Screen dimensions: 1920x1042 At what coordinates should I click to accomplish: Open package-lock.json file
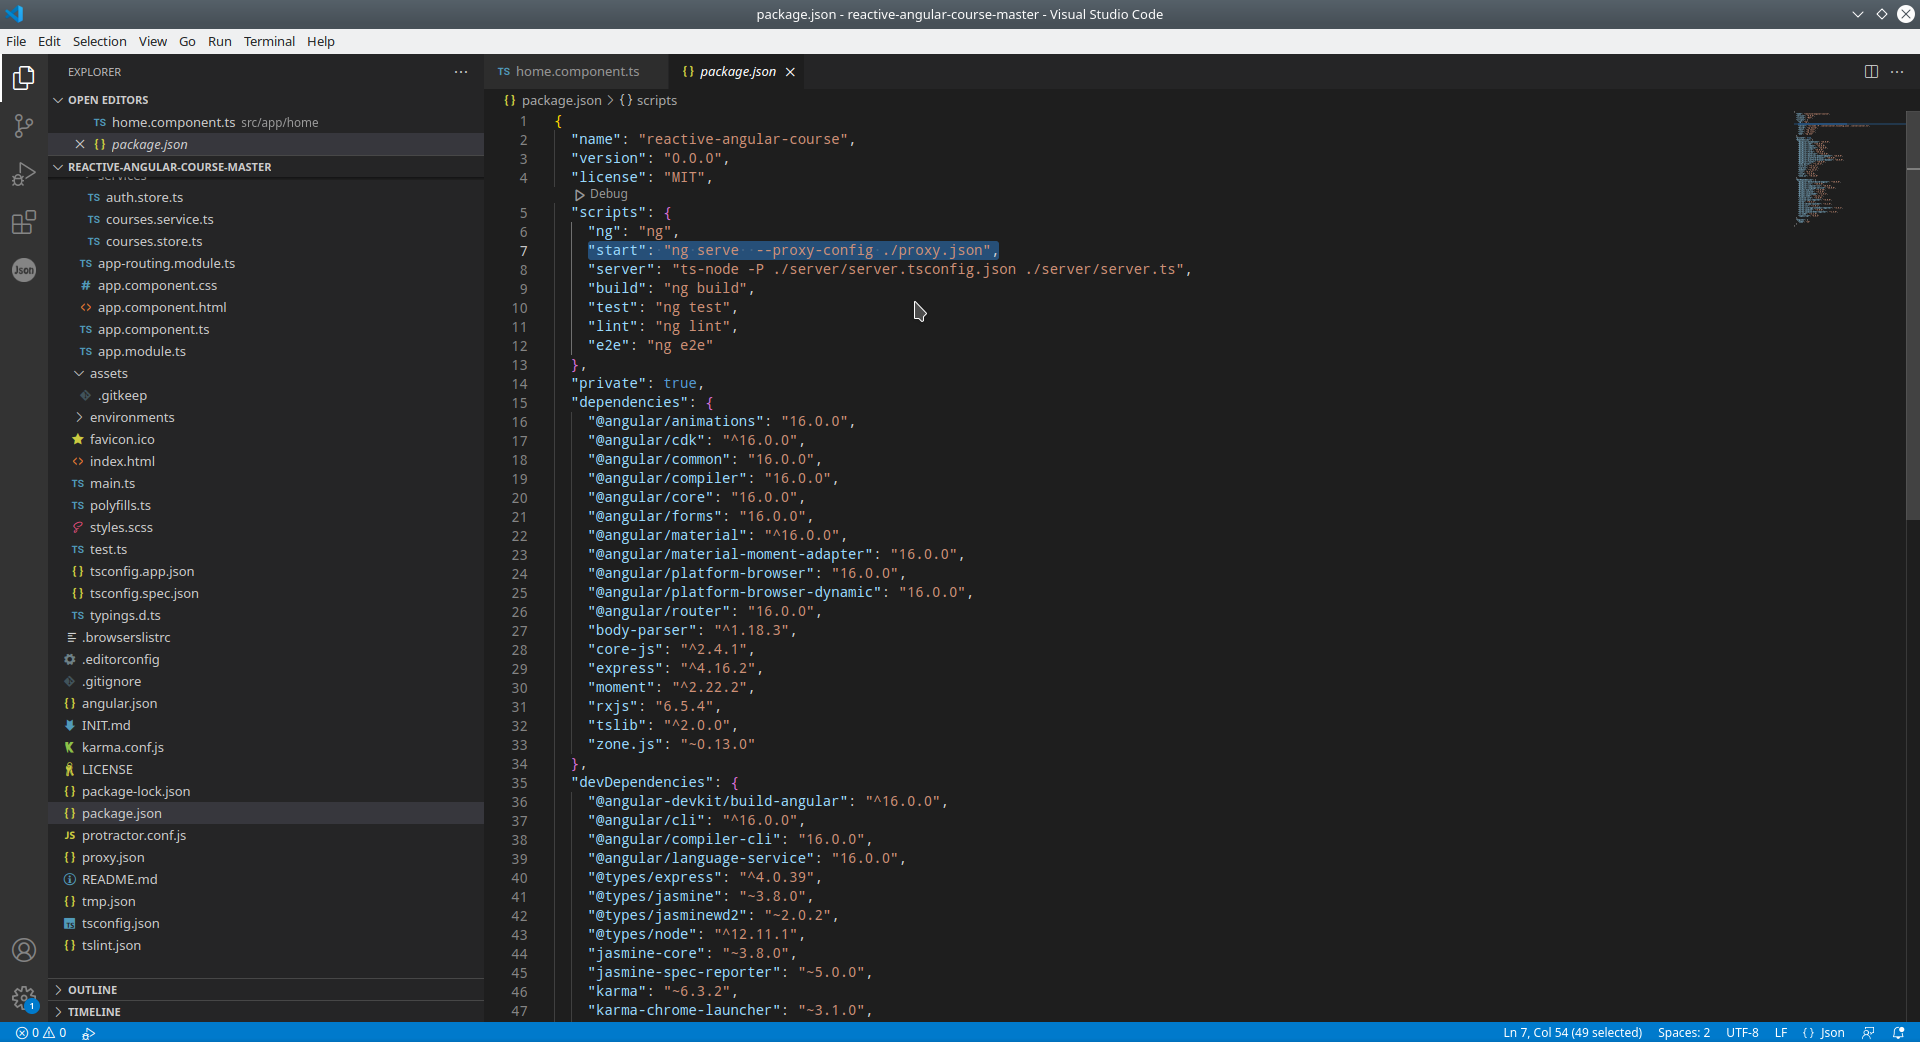click(x=266, y=792)
